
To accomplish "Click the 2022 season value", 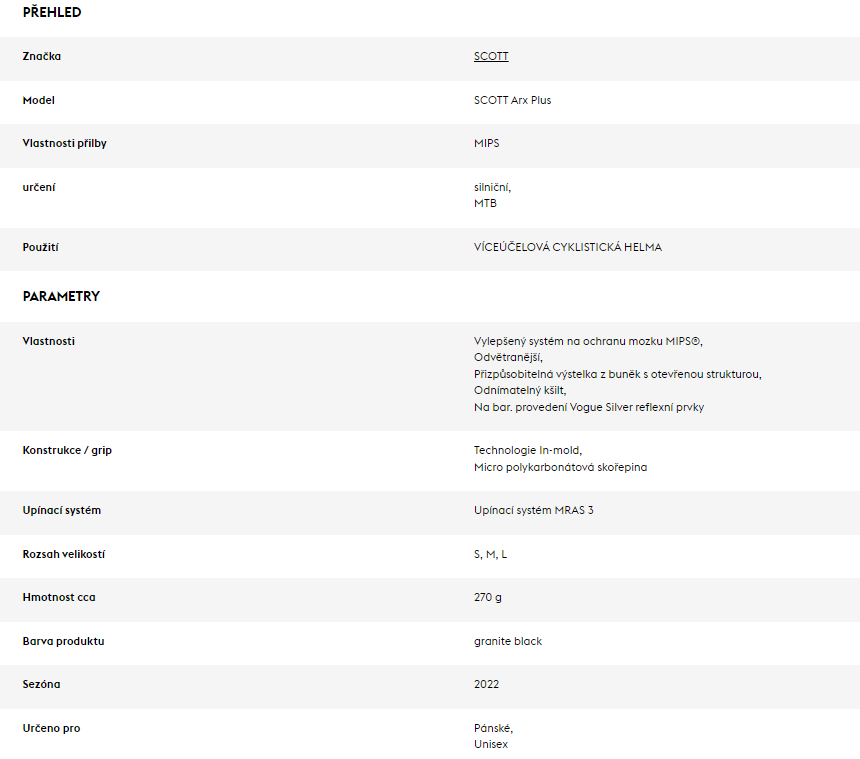I will click(486, 684).
